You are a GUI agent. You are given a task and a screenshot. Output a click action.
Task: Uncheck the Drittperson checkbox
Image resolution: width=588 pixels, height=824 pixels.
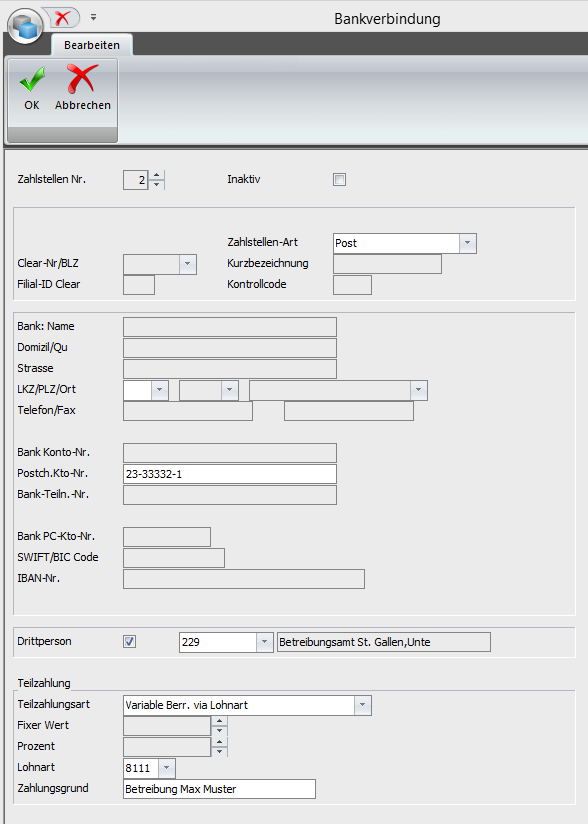pyautogui.click(x=129, y=642)
